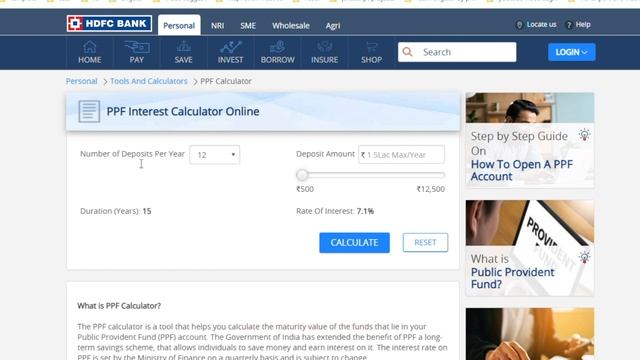Open the LOGIN dropdown

(571, 52)
